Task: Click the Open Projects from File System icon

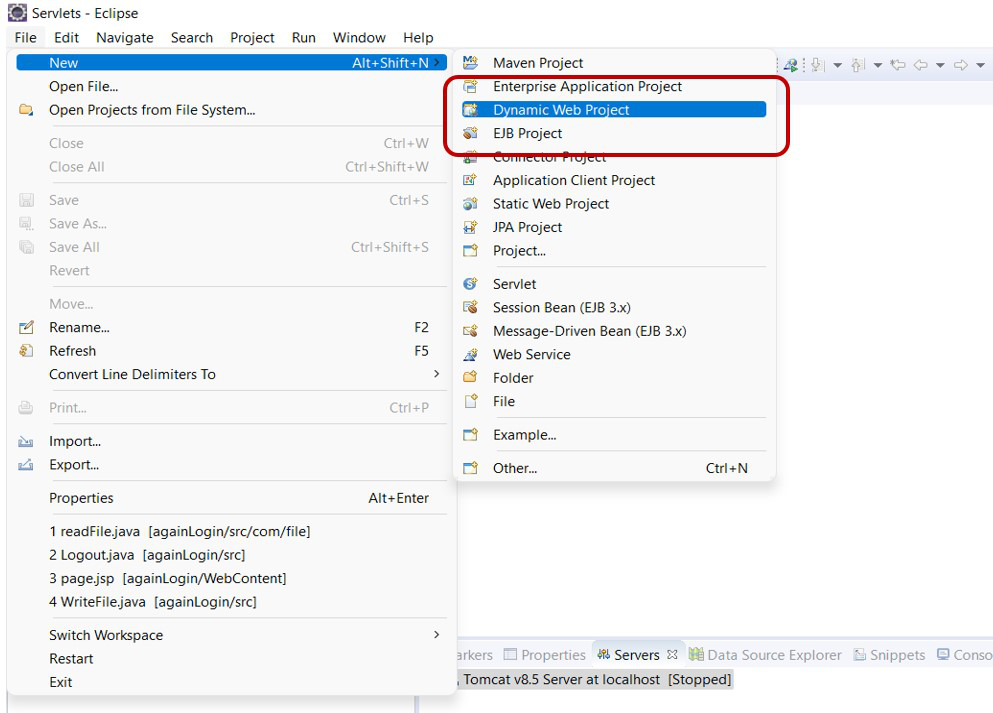Action: (26, 110)
